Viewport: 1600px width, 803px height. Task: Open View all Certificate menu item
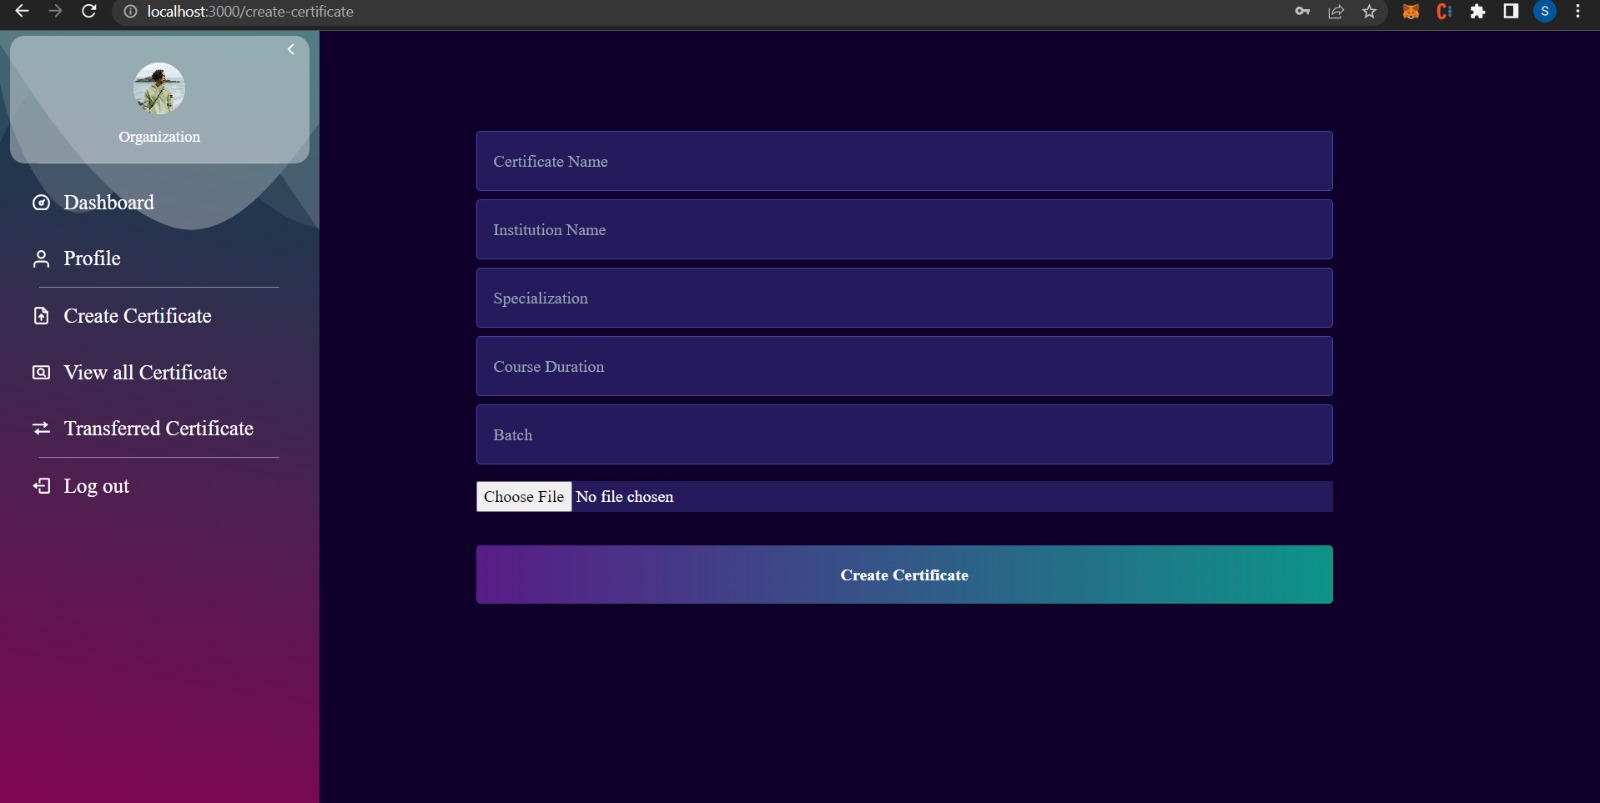145,372
